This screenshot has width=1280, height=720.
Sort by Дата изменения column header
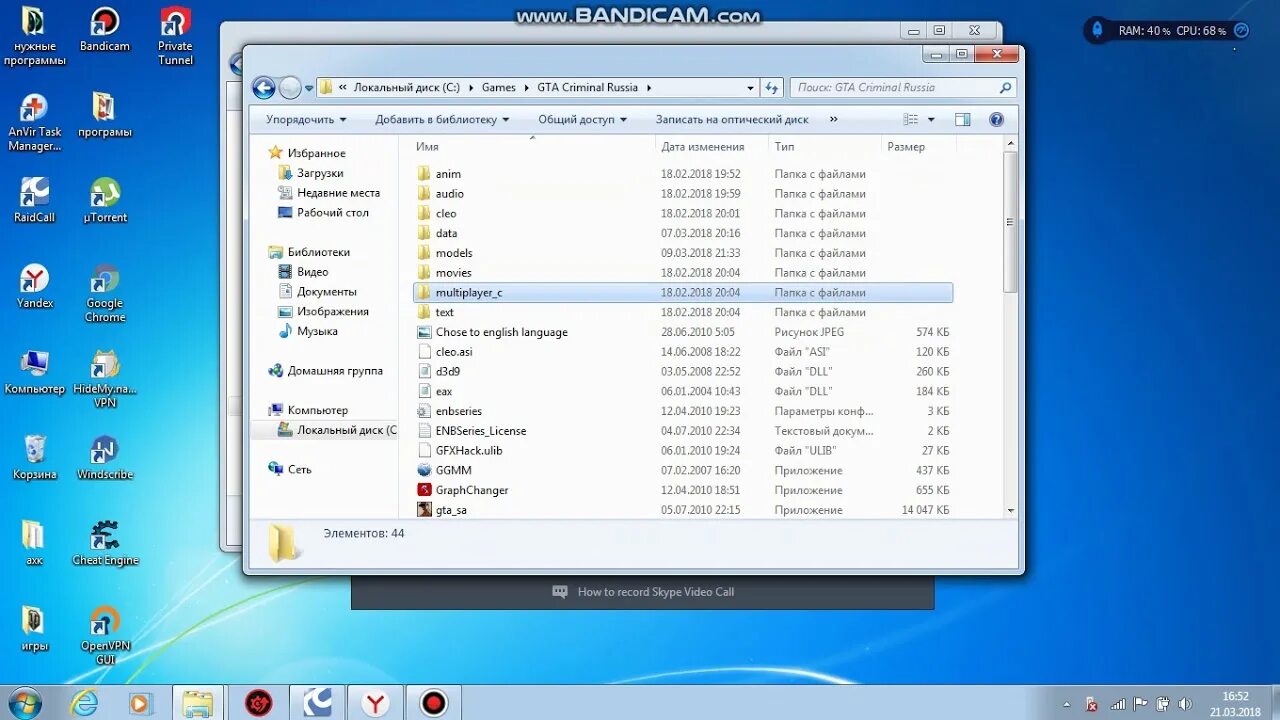coord(712,146)
